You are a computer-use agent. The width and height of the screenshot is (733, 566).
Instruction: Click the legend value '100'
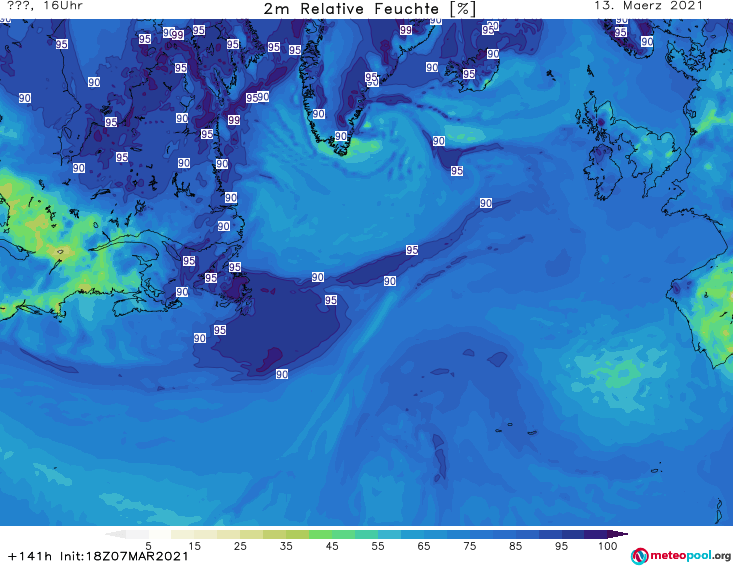607,546
